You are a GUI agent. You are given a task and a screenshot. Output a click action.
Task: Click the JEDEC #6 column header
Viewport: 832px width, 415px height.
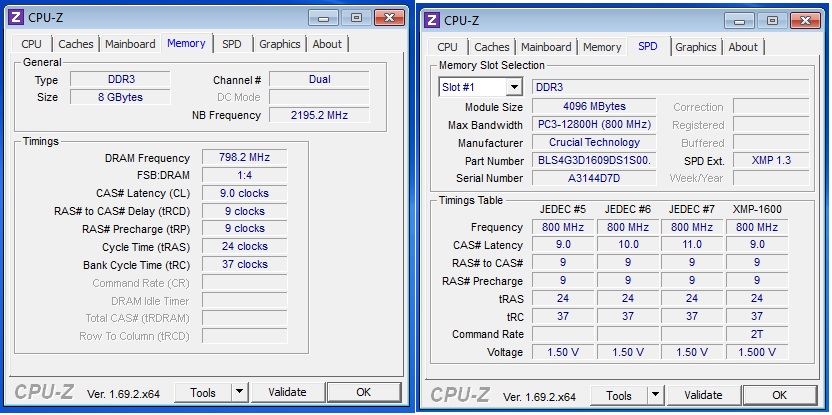coord(628,210)
